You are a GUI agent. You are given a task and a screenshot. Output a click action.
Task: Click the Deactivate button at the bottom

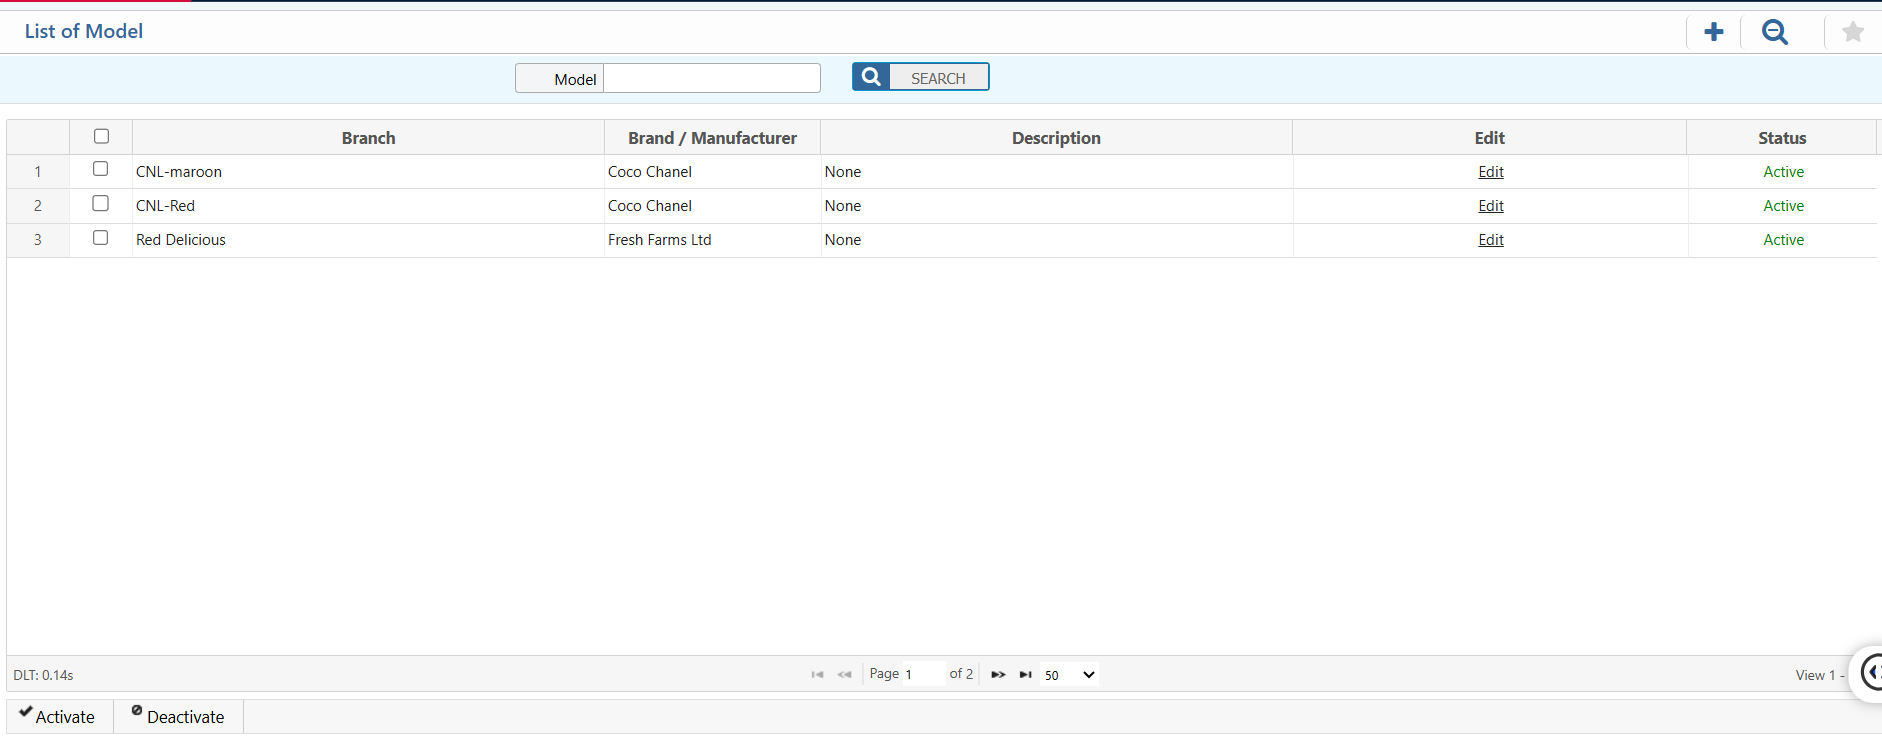coord(178,716)
